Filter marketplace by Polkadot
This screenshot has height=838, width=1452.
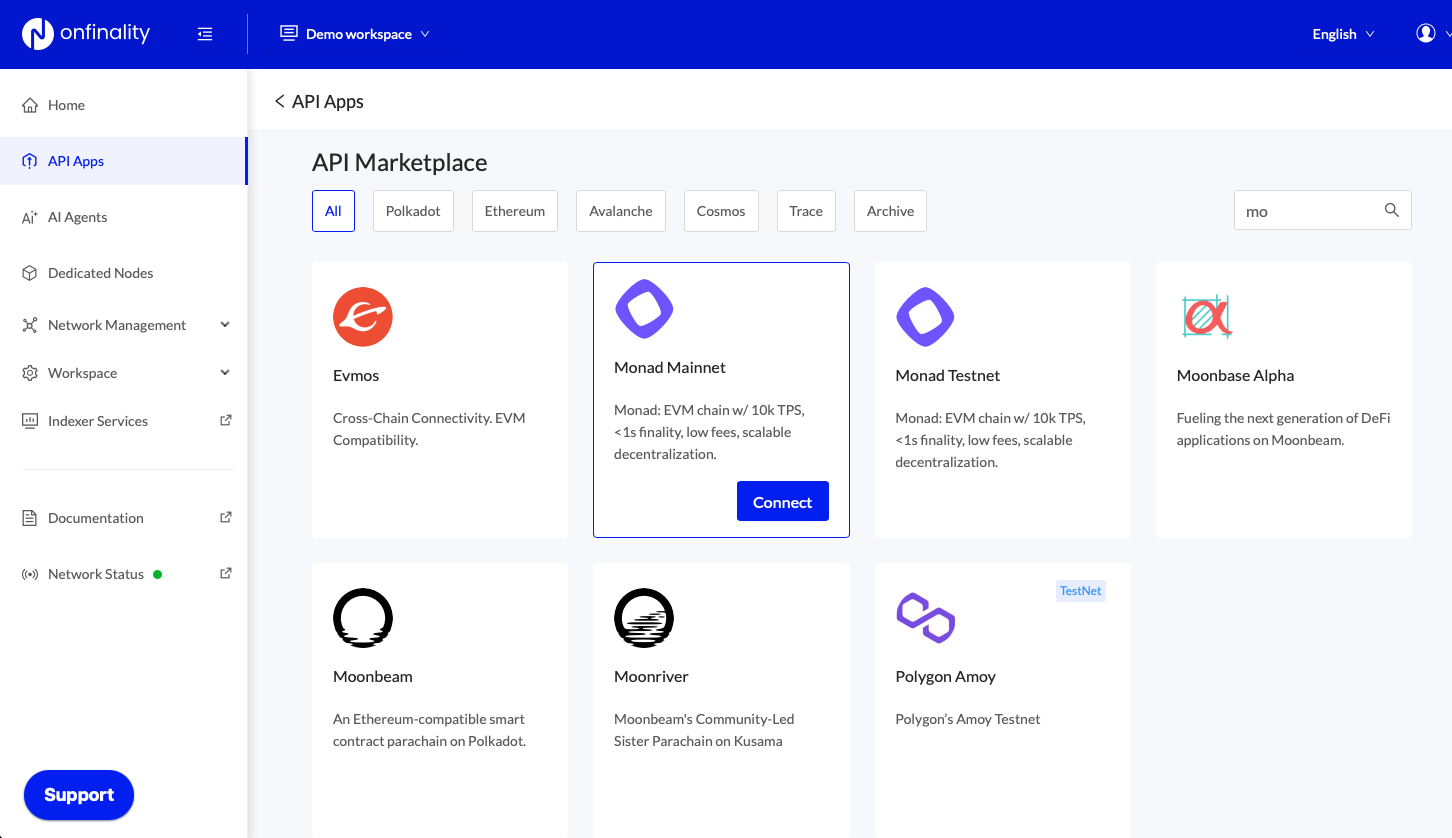click(413, 211)
